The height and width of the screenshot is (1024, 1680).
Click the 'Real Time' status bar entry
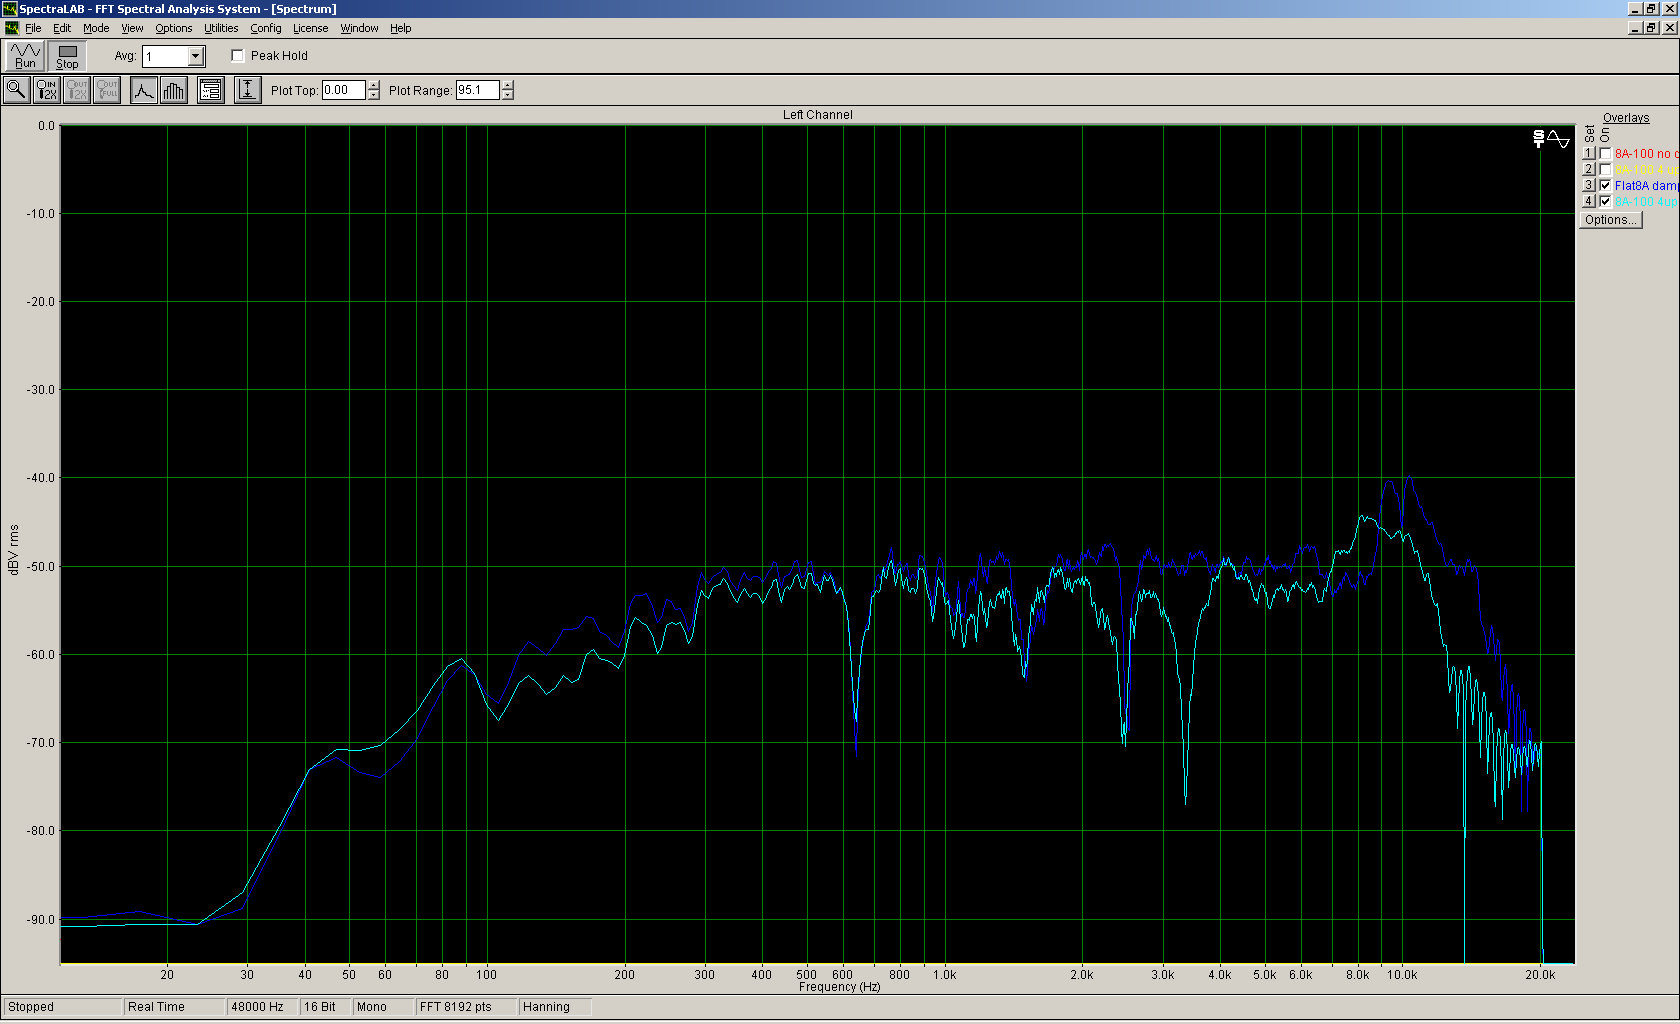point(174,1007)
